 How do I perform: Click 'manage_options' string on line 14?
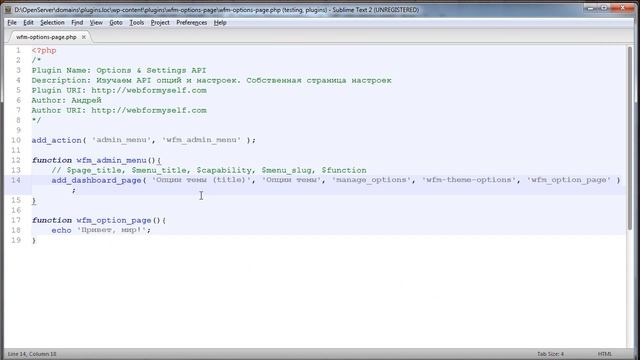pos(371,180)
